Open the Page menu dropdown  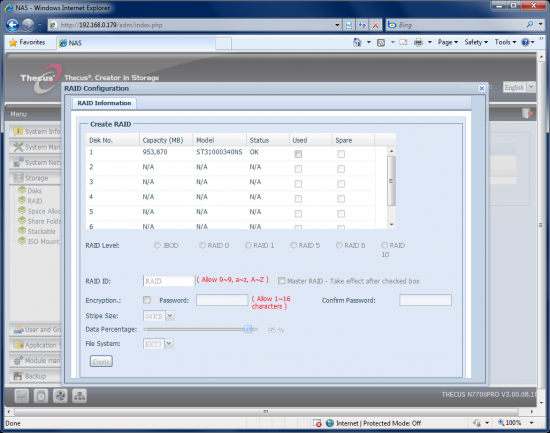[x=448, y=42]
